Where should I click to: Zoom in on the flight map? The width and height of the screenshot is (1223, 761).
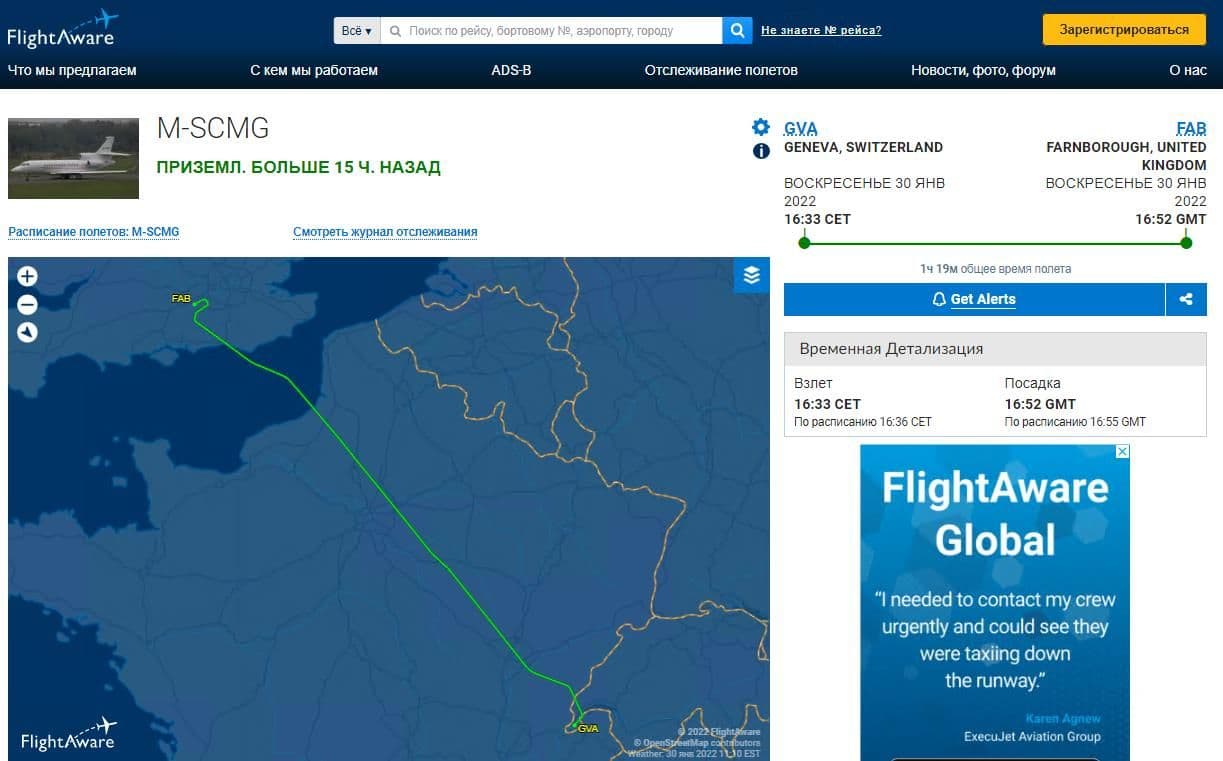(27, 277)
